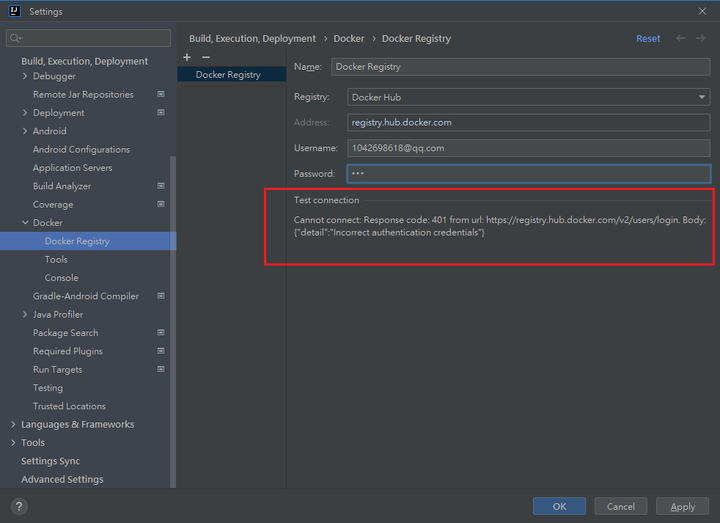This screenshot has height=523, width=720.
Task: Expand the Tools top-level section
Action: tap(13, 443)
